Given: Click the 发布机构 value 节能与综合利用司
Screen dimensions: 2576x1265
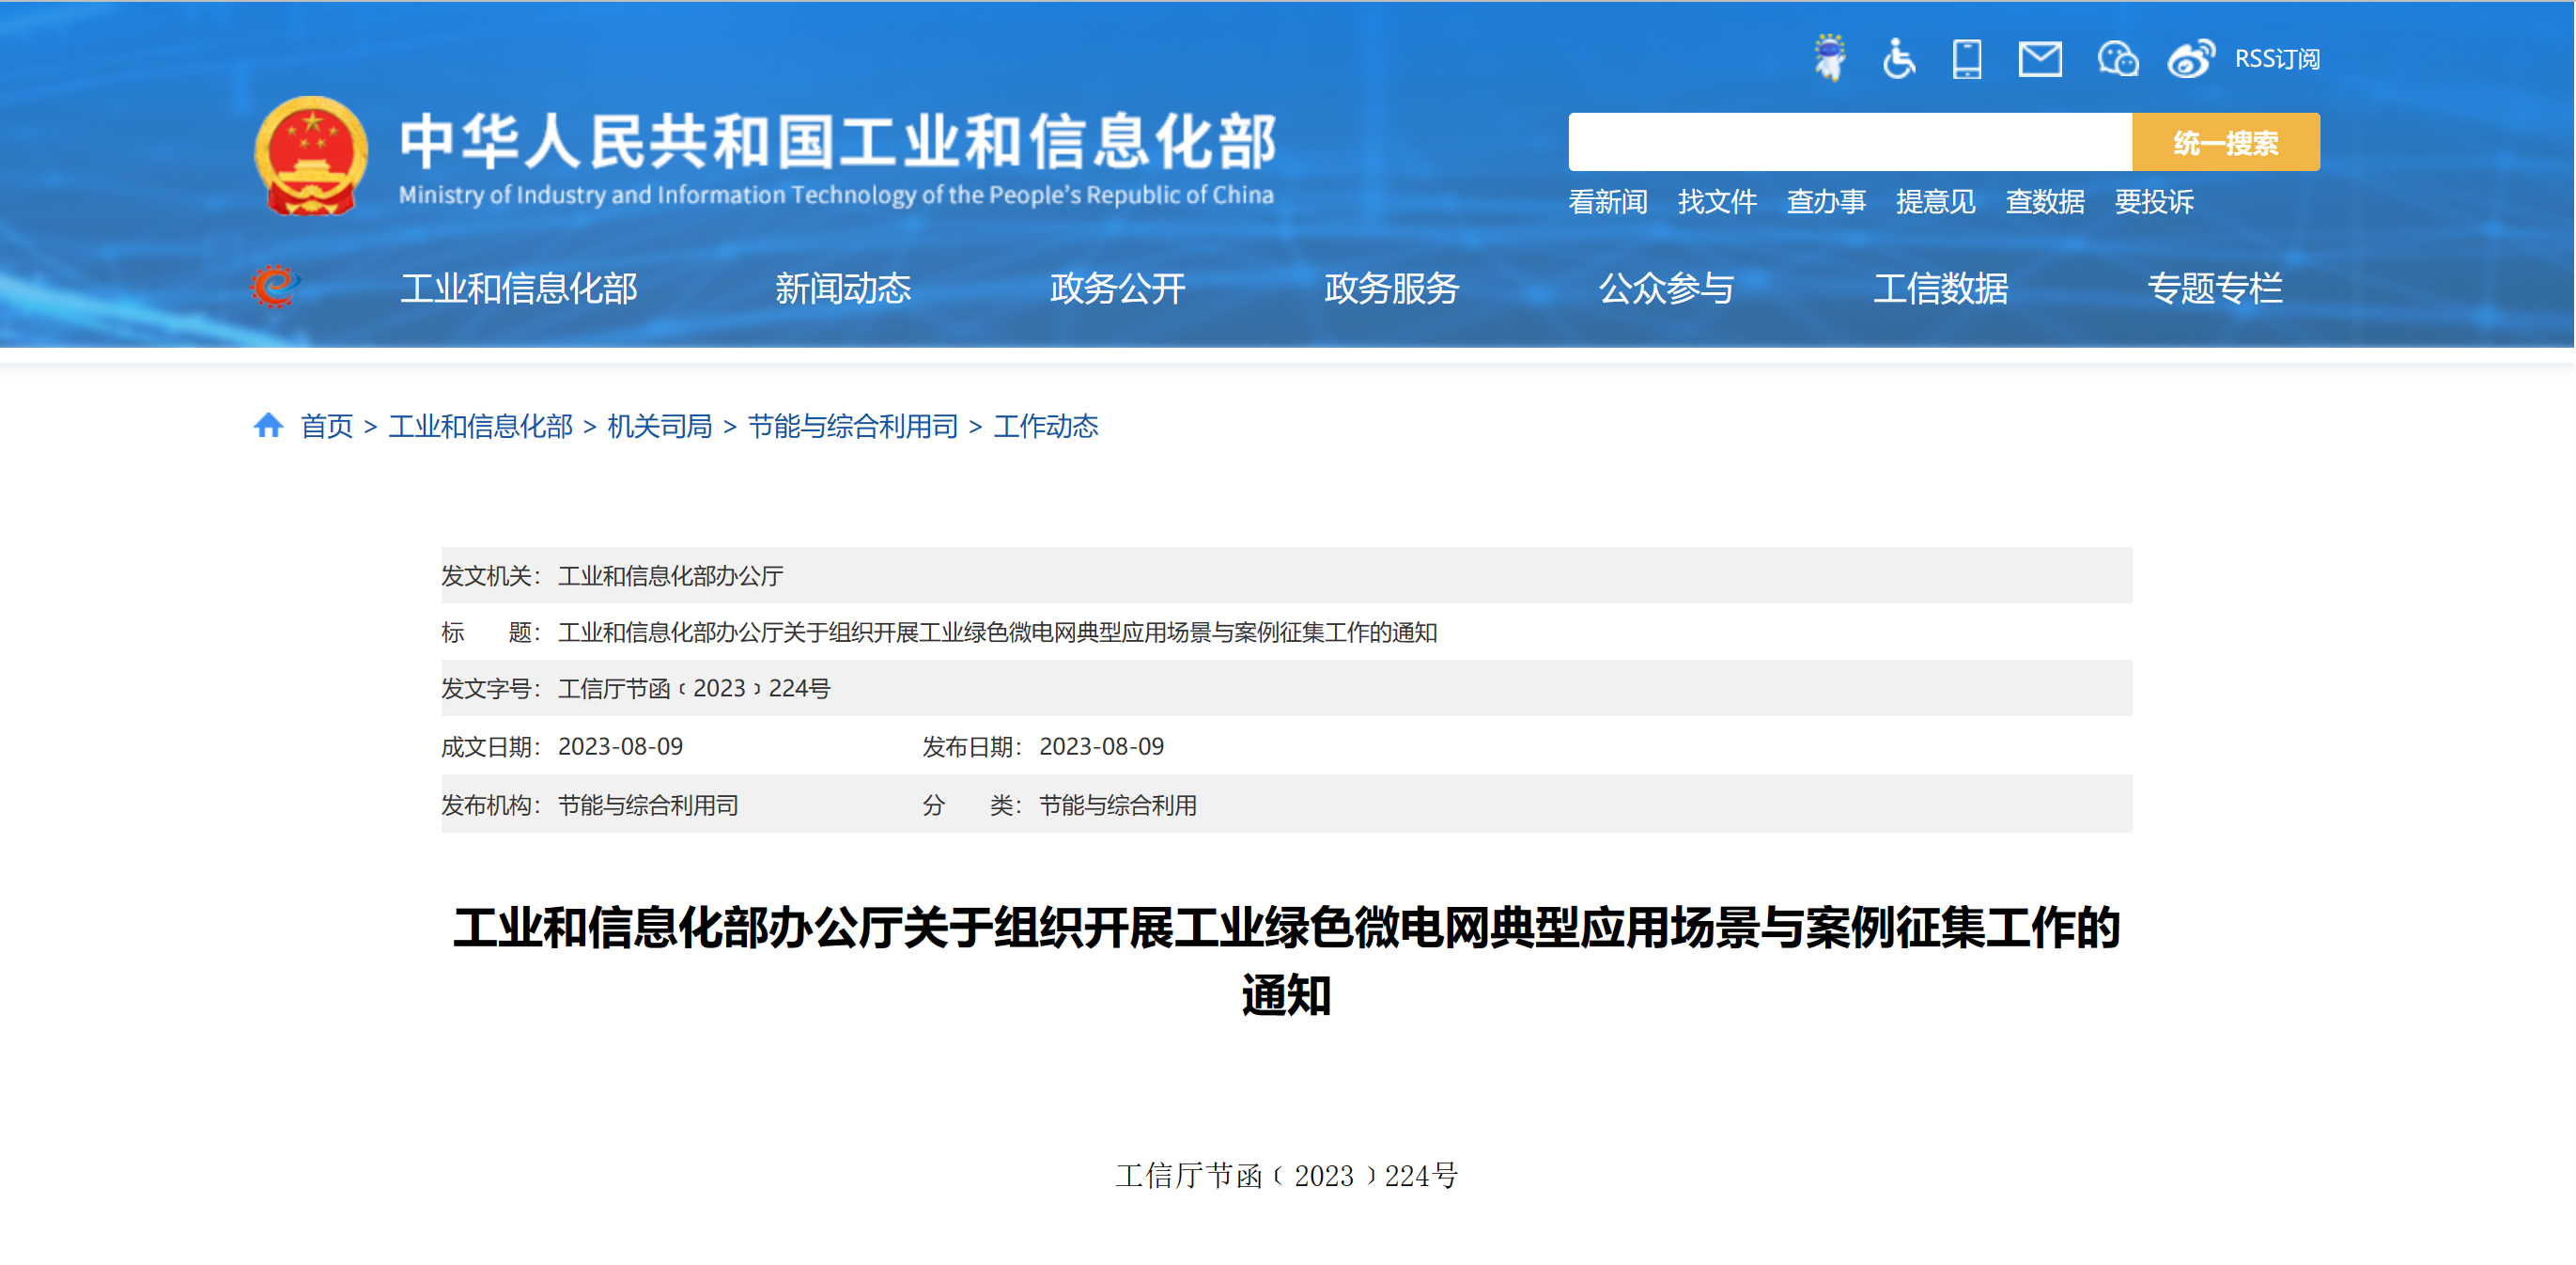Looking at the screenshot, I should click(648, 805).
